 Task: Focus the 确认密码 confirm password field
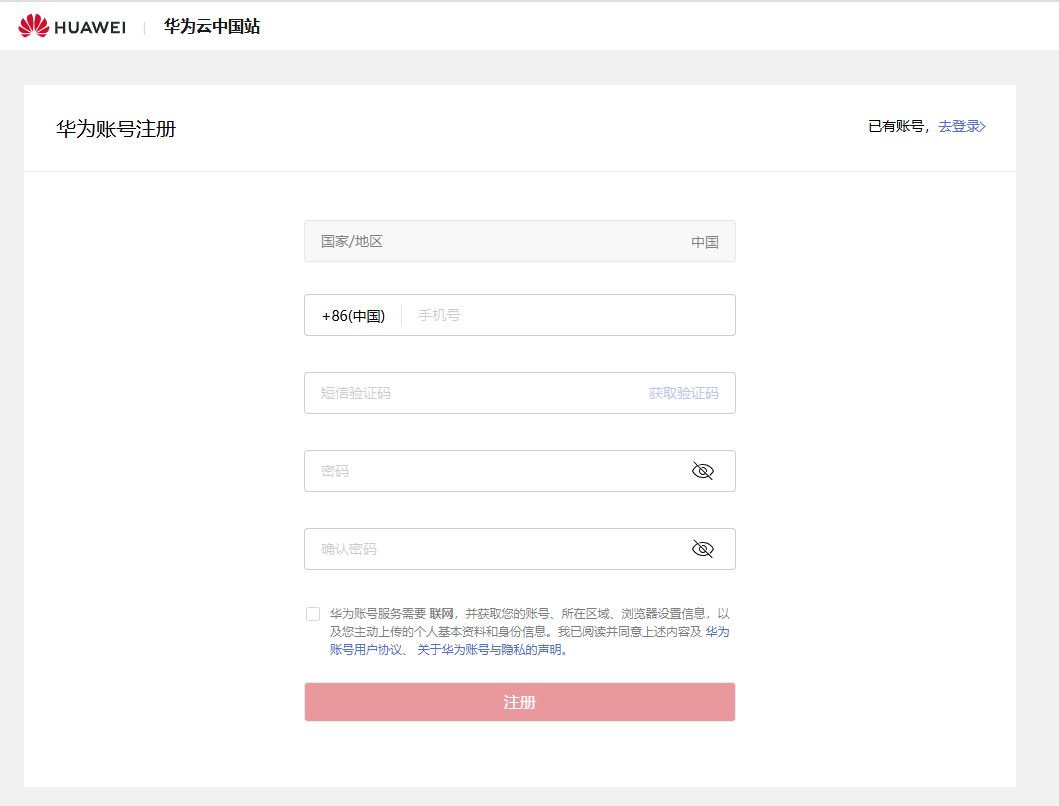point(490,549)
